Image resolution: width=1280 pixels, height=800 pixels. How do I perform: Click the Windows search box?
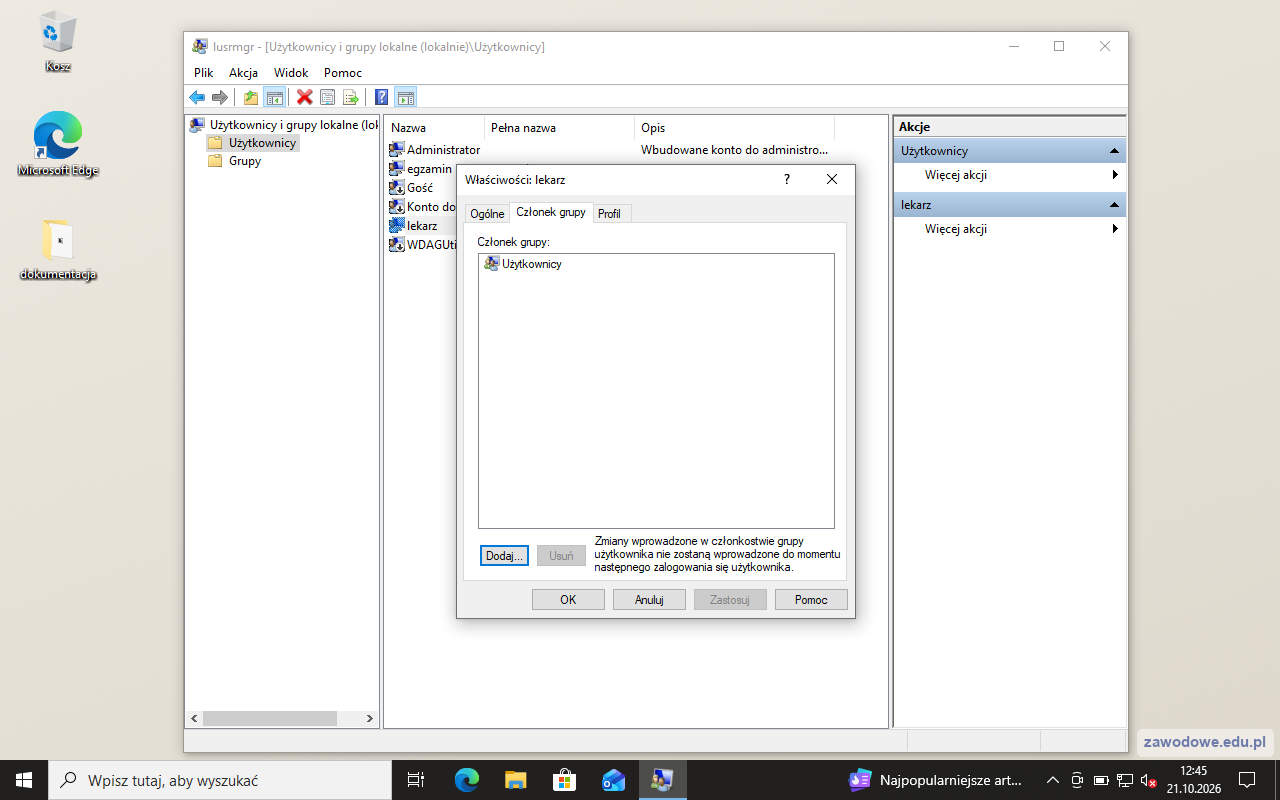(x=220, y=780)
